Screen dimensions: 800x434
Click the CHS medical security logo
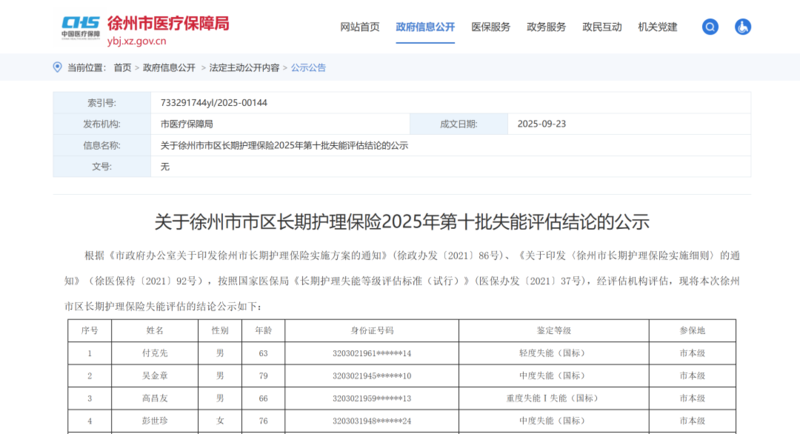click(x=80, y=25)
